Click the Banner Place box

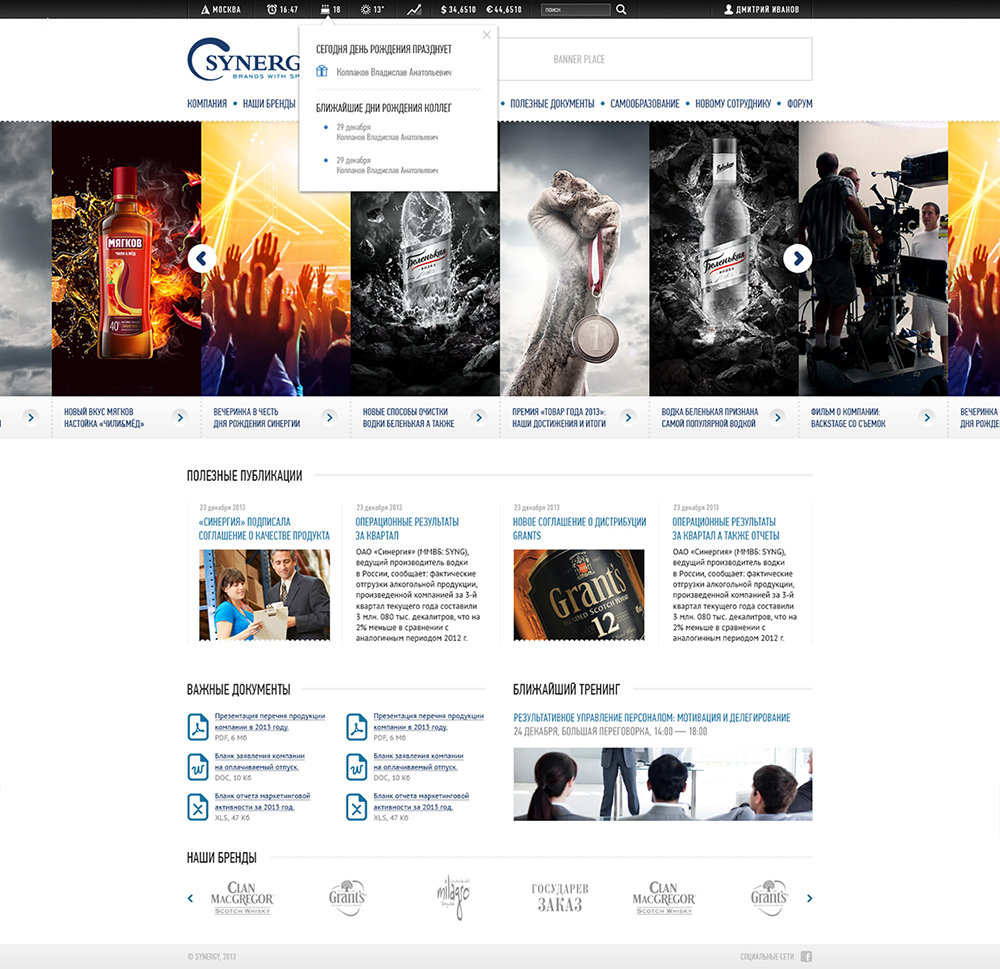click(x=654, y=59)
